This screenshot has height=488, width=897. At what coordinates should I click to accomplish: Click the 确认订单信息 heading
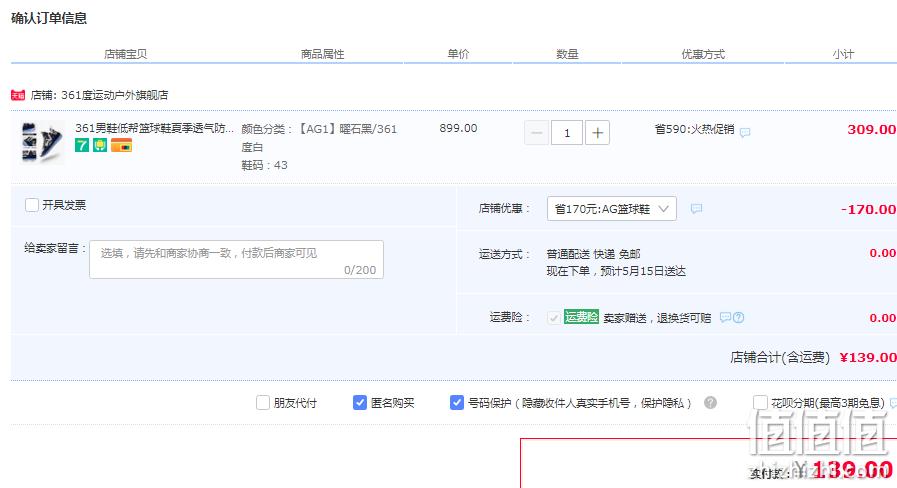(x=49, y=18)
